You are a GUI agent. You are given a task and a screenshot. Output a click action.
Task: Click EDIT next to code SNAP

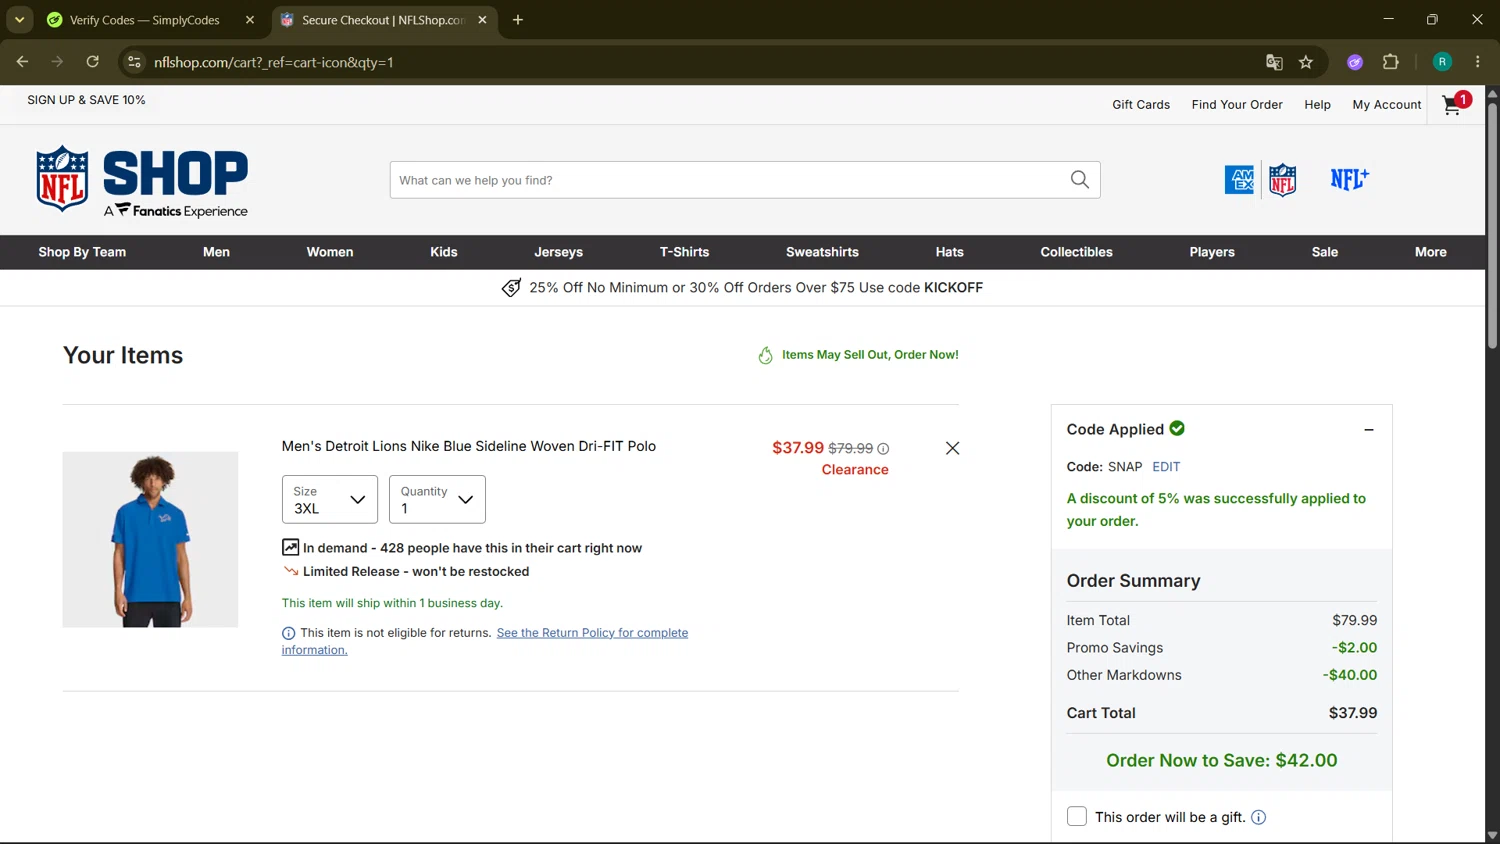1166,467
